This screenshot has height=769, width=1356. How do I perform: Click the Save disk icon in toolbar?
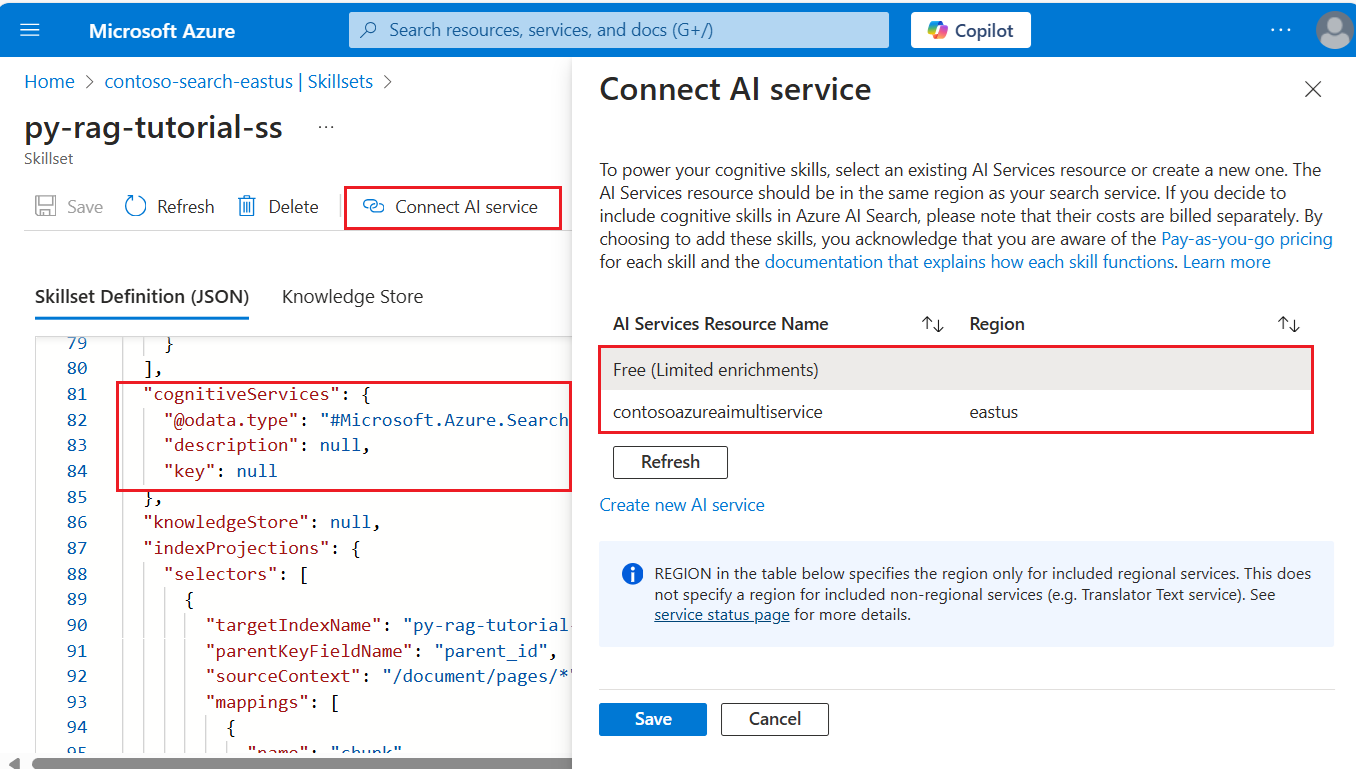pos(45,206)
